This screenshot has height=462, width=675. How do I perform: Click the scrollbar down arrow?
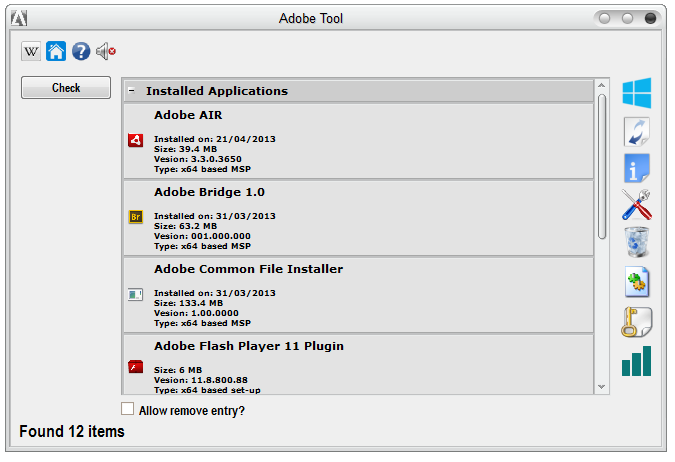coord(602,387)
